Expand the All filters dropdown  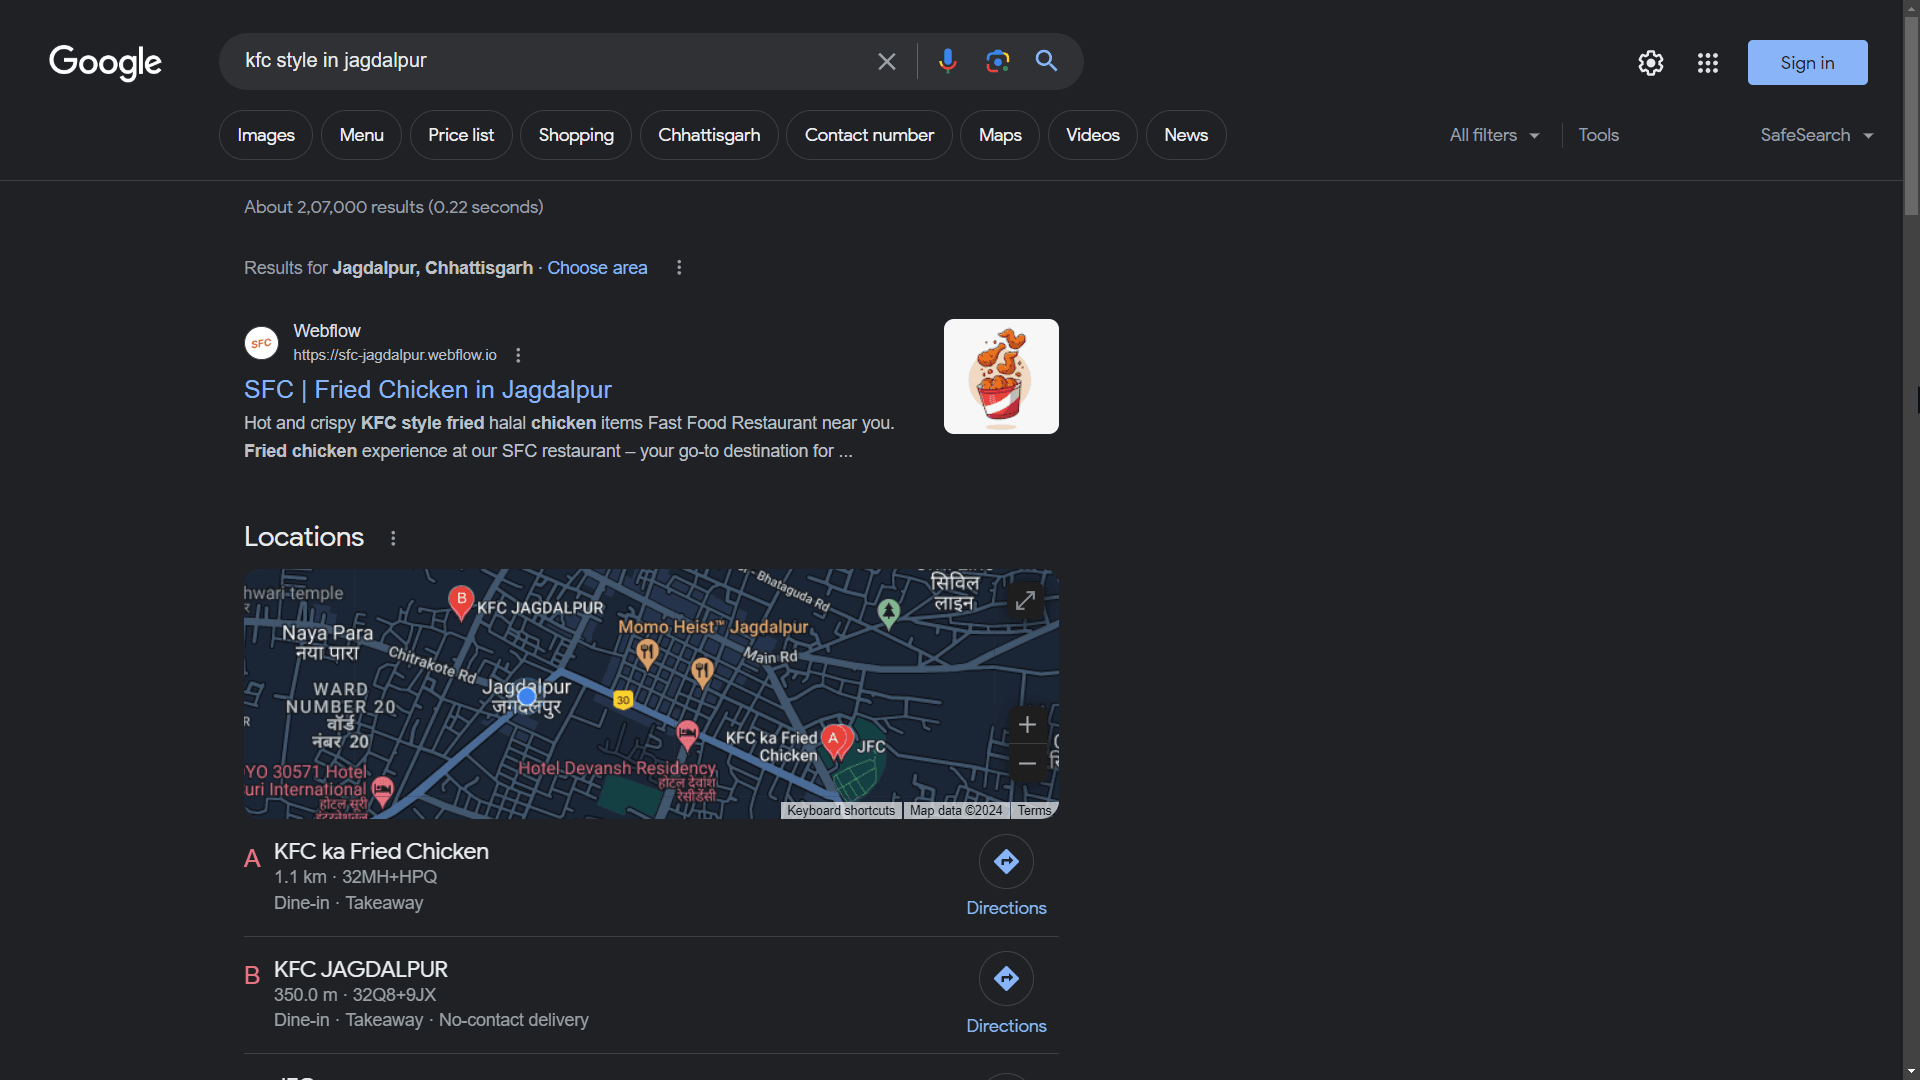coord(1494,135)
